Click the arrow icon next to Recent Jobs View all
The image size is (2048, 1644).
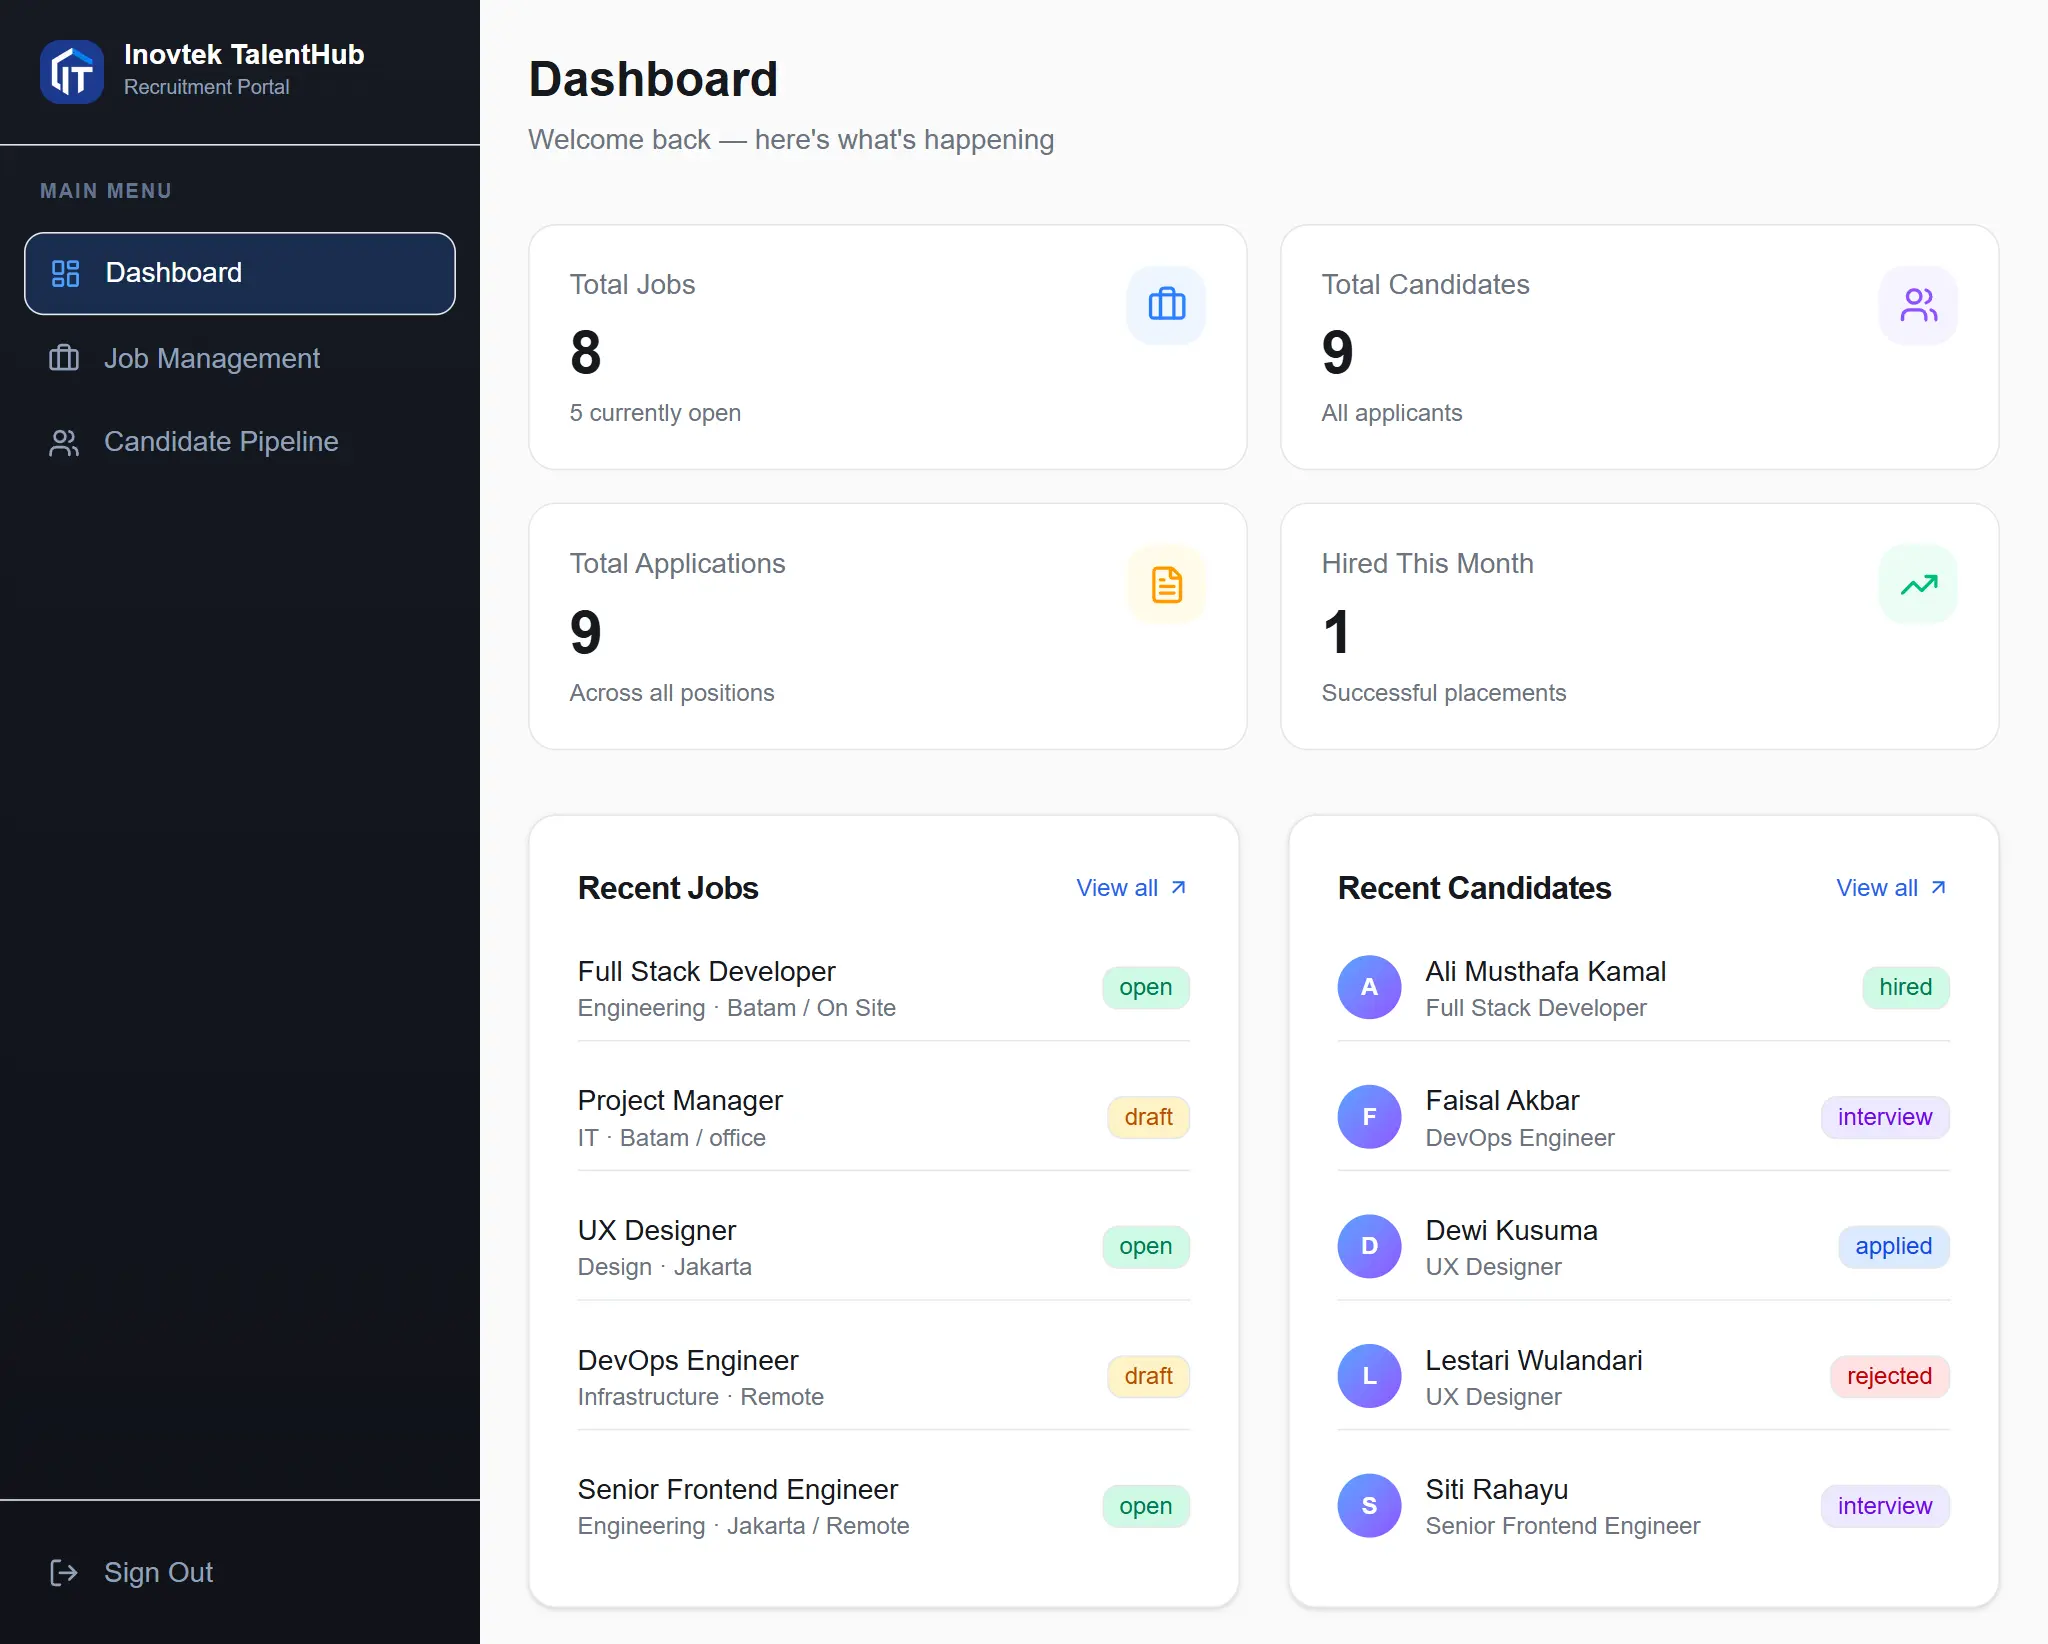1179,887
